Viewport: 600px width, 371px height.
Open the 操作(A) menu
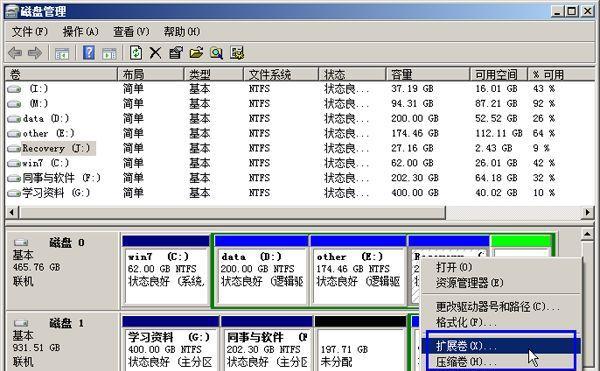(x=80, y=31)
